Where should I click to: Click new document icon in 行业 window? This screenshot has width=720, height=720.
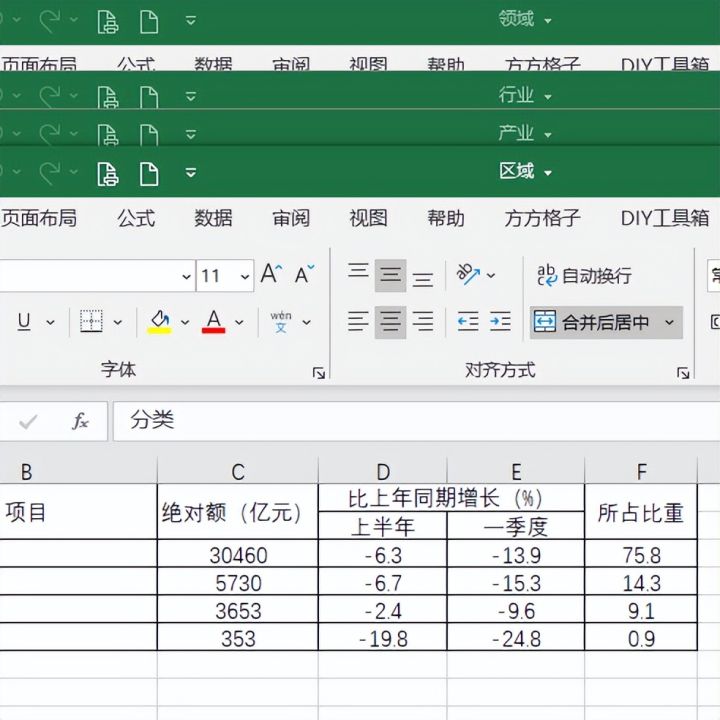149,97
